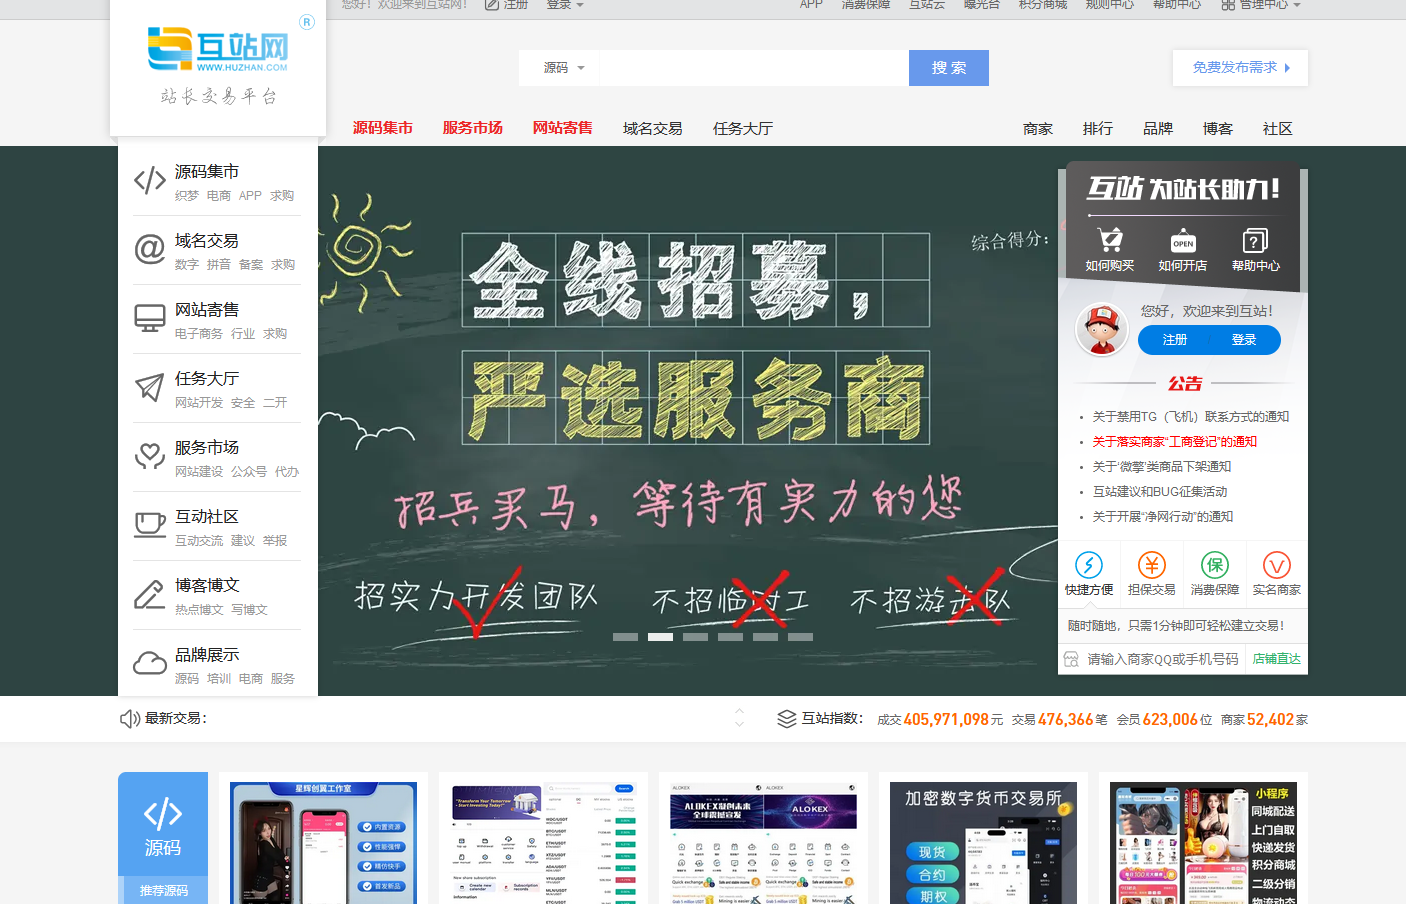The height and width of the screenshot is (904, 1406).
Task: Click the huzhan.com logo
Action: tap(218, 50)
